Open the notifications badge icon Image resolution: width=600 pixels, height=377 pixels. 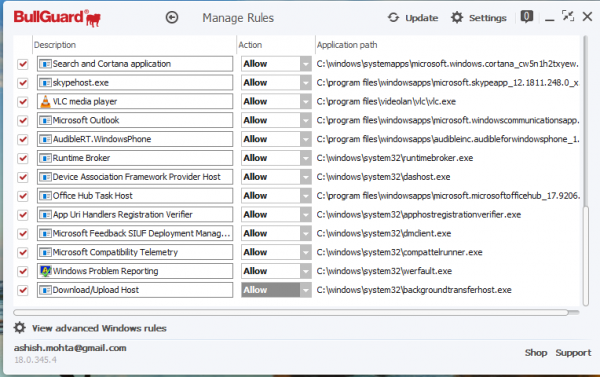point(527,17)
